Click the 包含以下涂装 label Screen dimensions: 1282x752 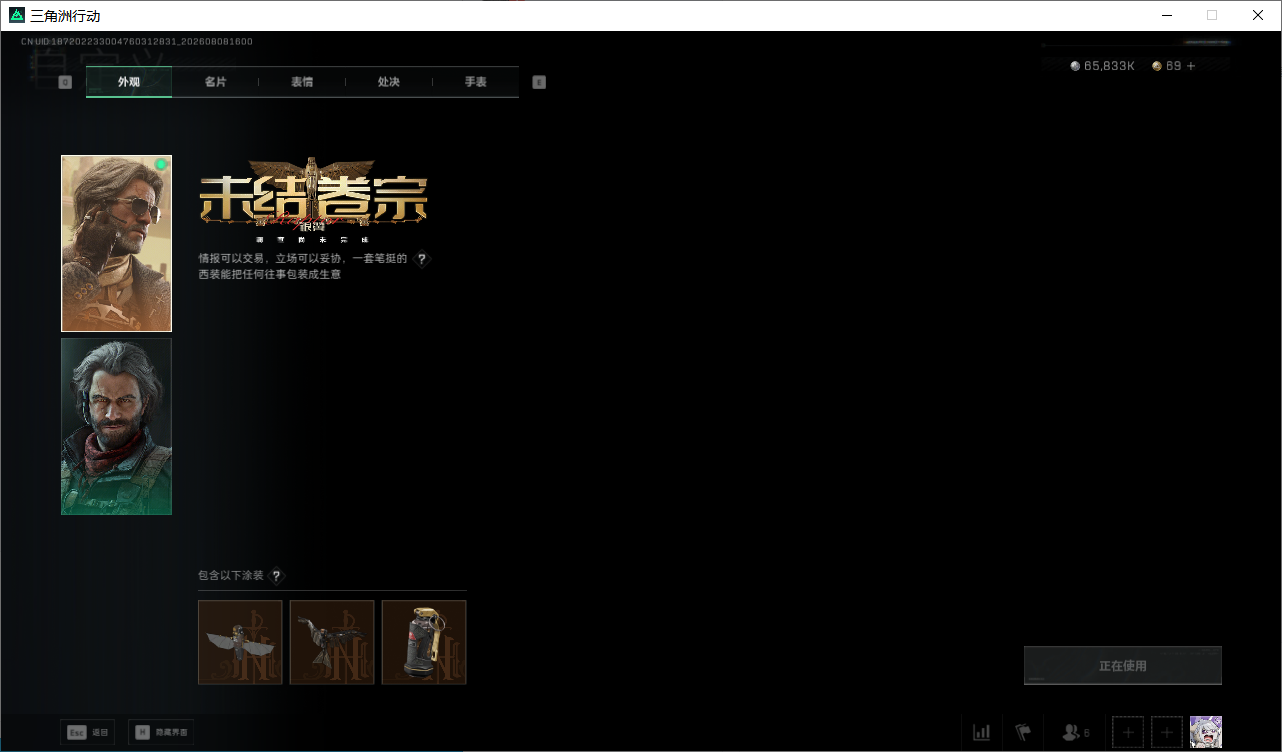pos(231,576)
